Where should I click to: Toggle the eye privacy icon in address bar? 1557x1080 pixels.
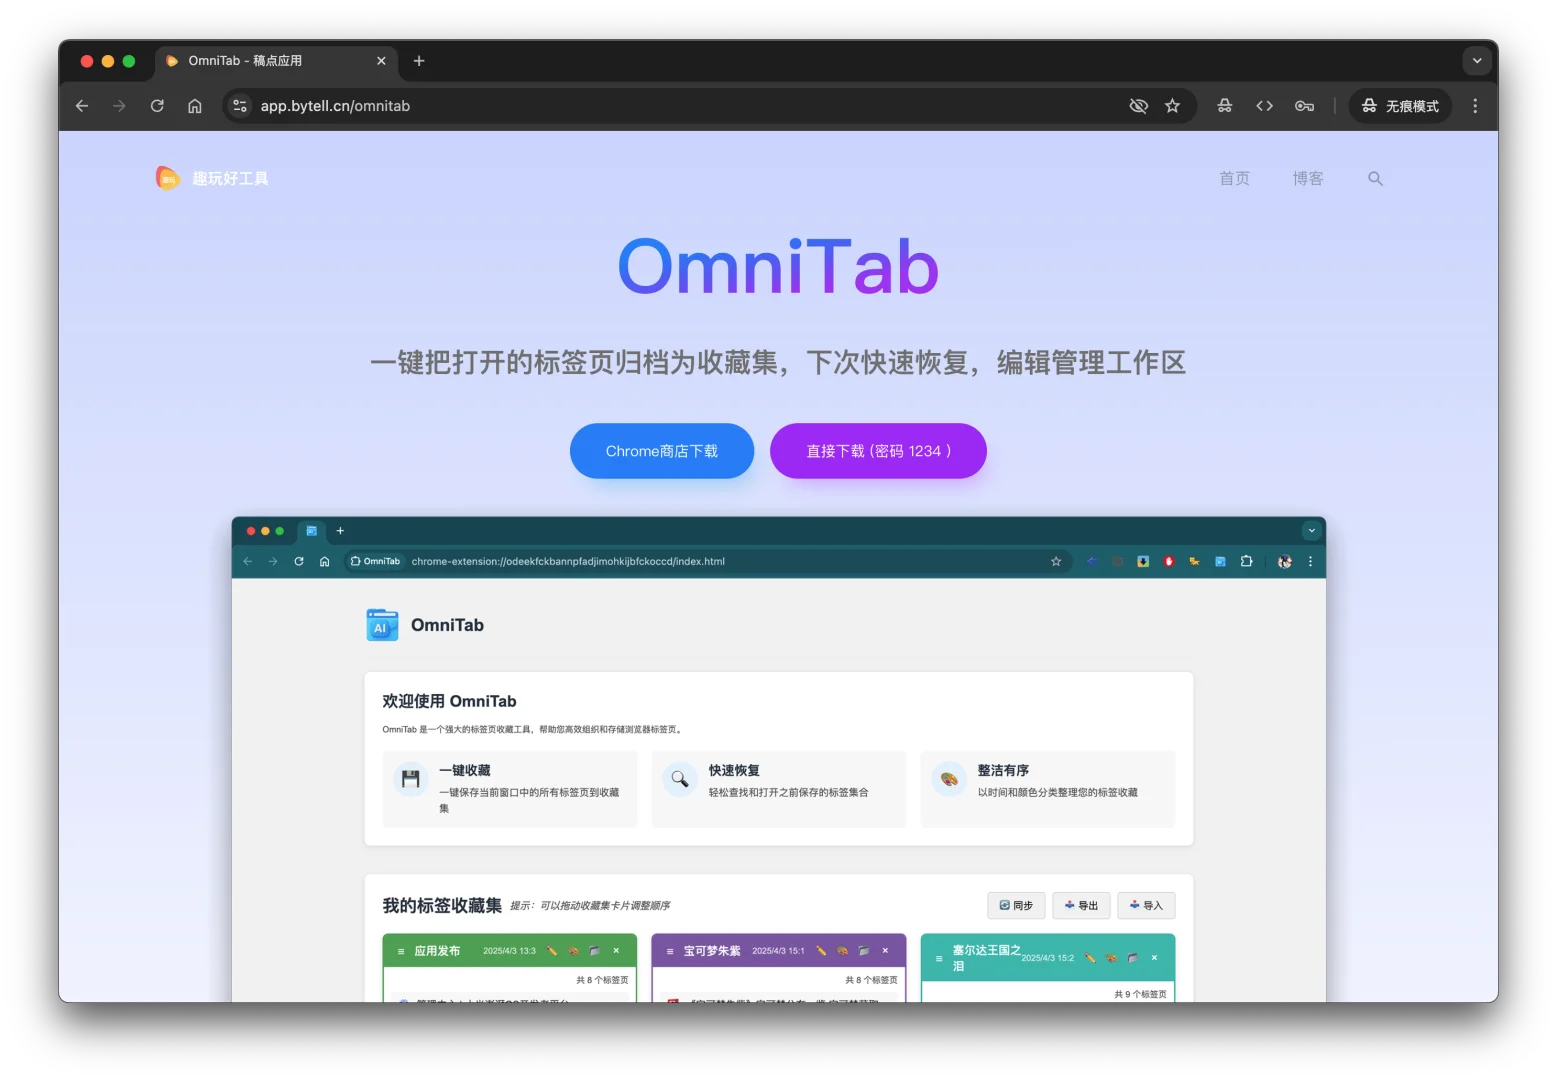1139,105
